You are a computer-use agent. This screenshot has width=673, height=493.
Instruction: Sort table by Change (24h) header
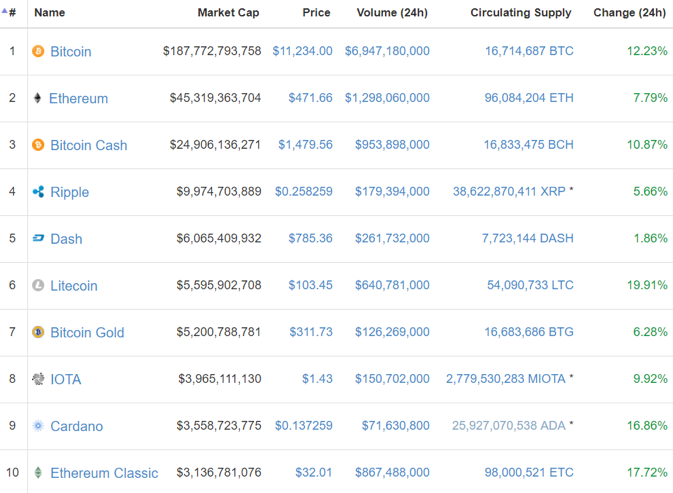pyautogui.click(x=630, y=12)
